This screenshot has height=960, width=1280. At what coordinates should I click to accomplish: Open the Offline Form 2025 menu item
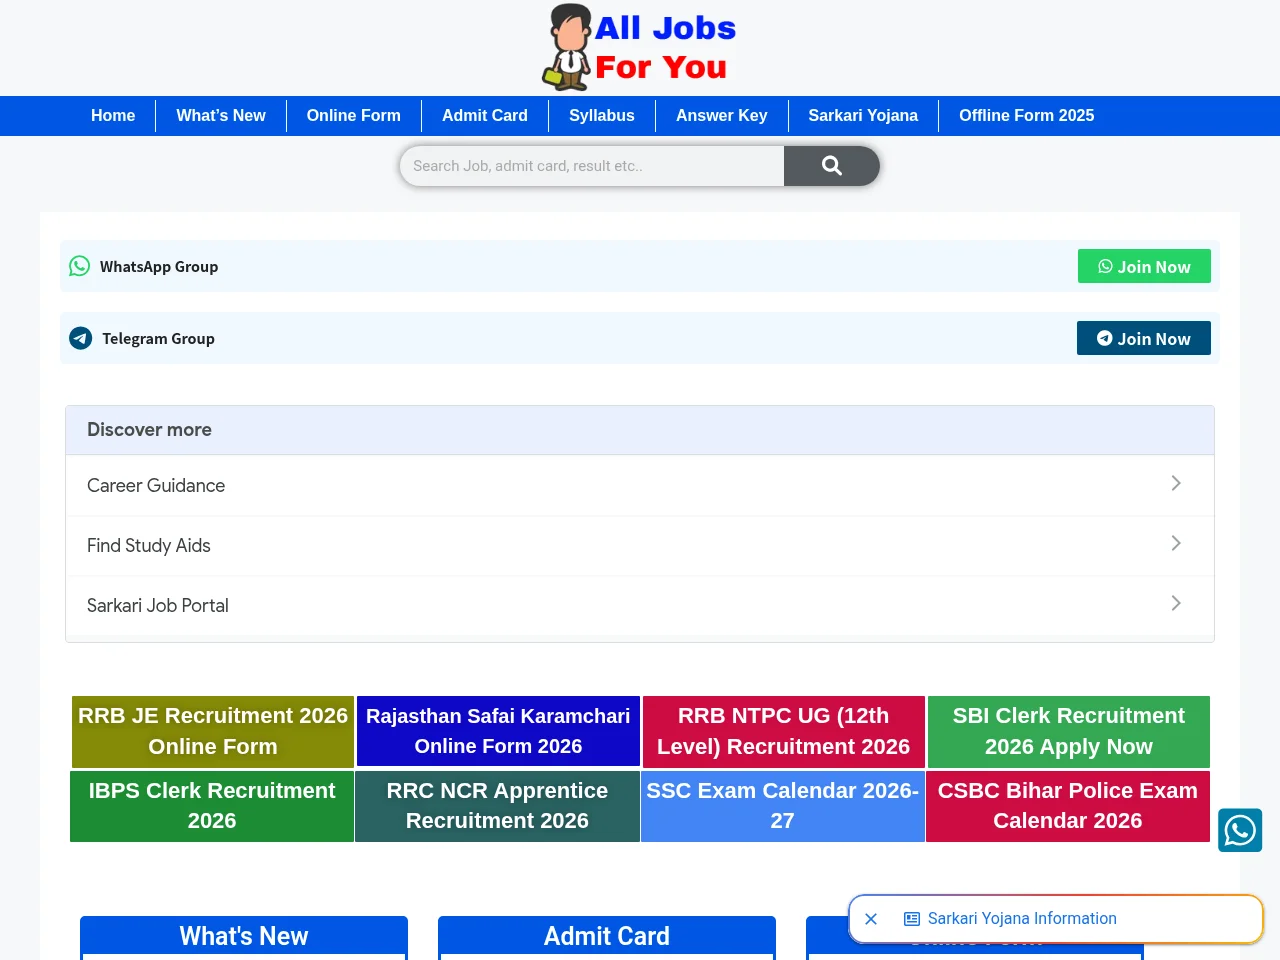point(1027,116)
